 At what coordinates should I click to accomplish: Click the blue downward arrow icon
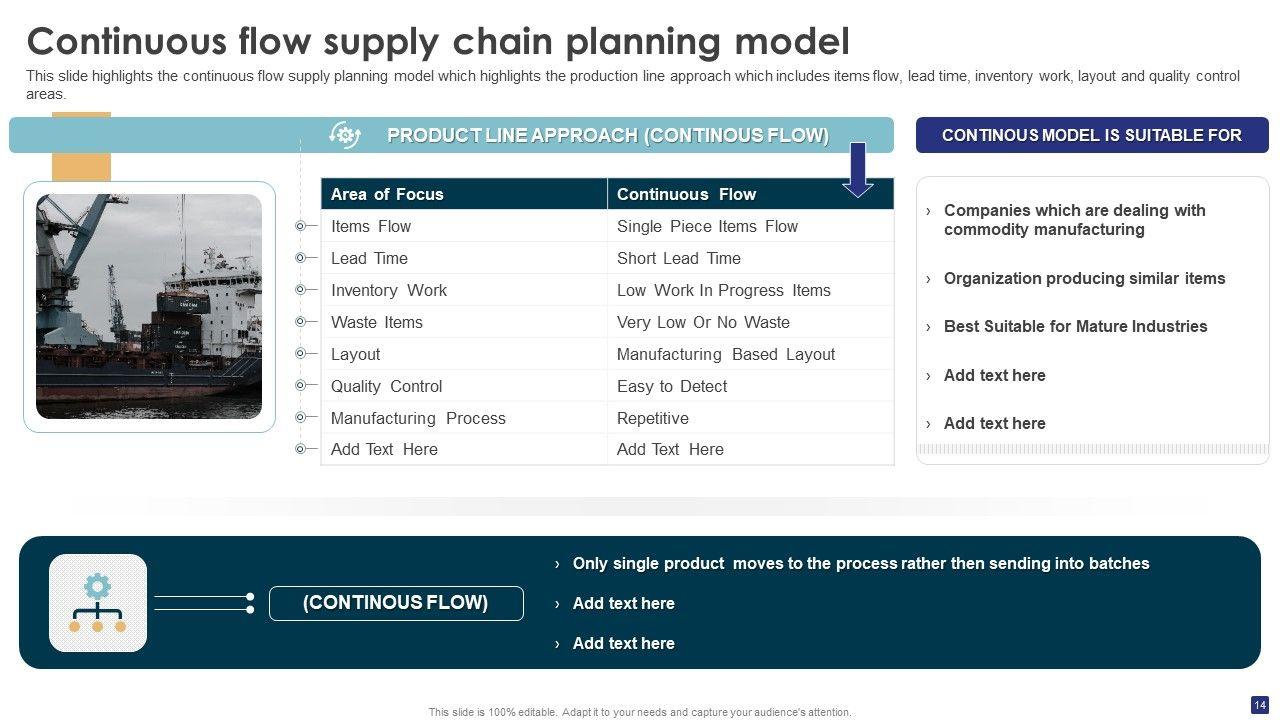tap(858, 169)
